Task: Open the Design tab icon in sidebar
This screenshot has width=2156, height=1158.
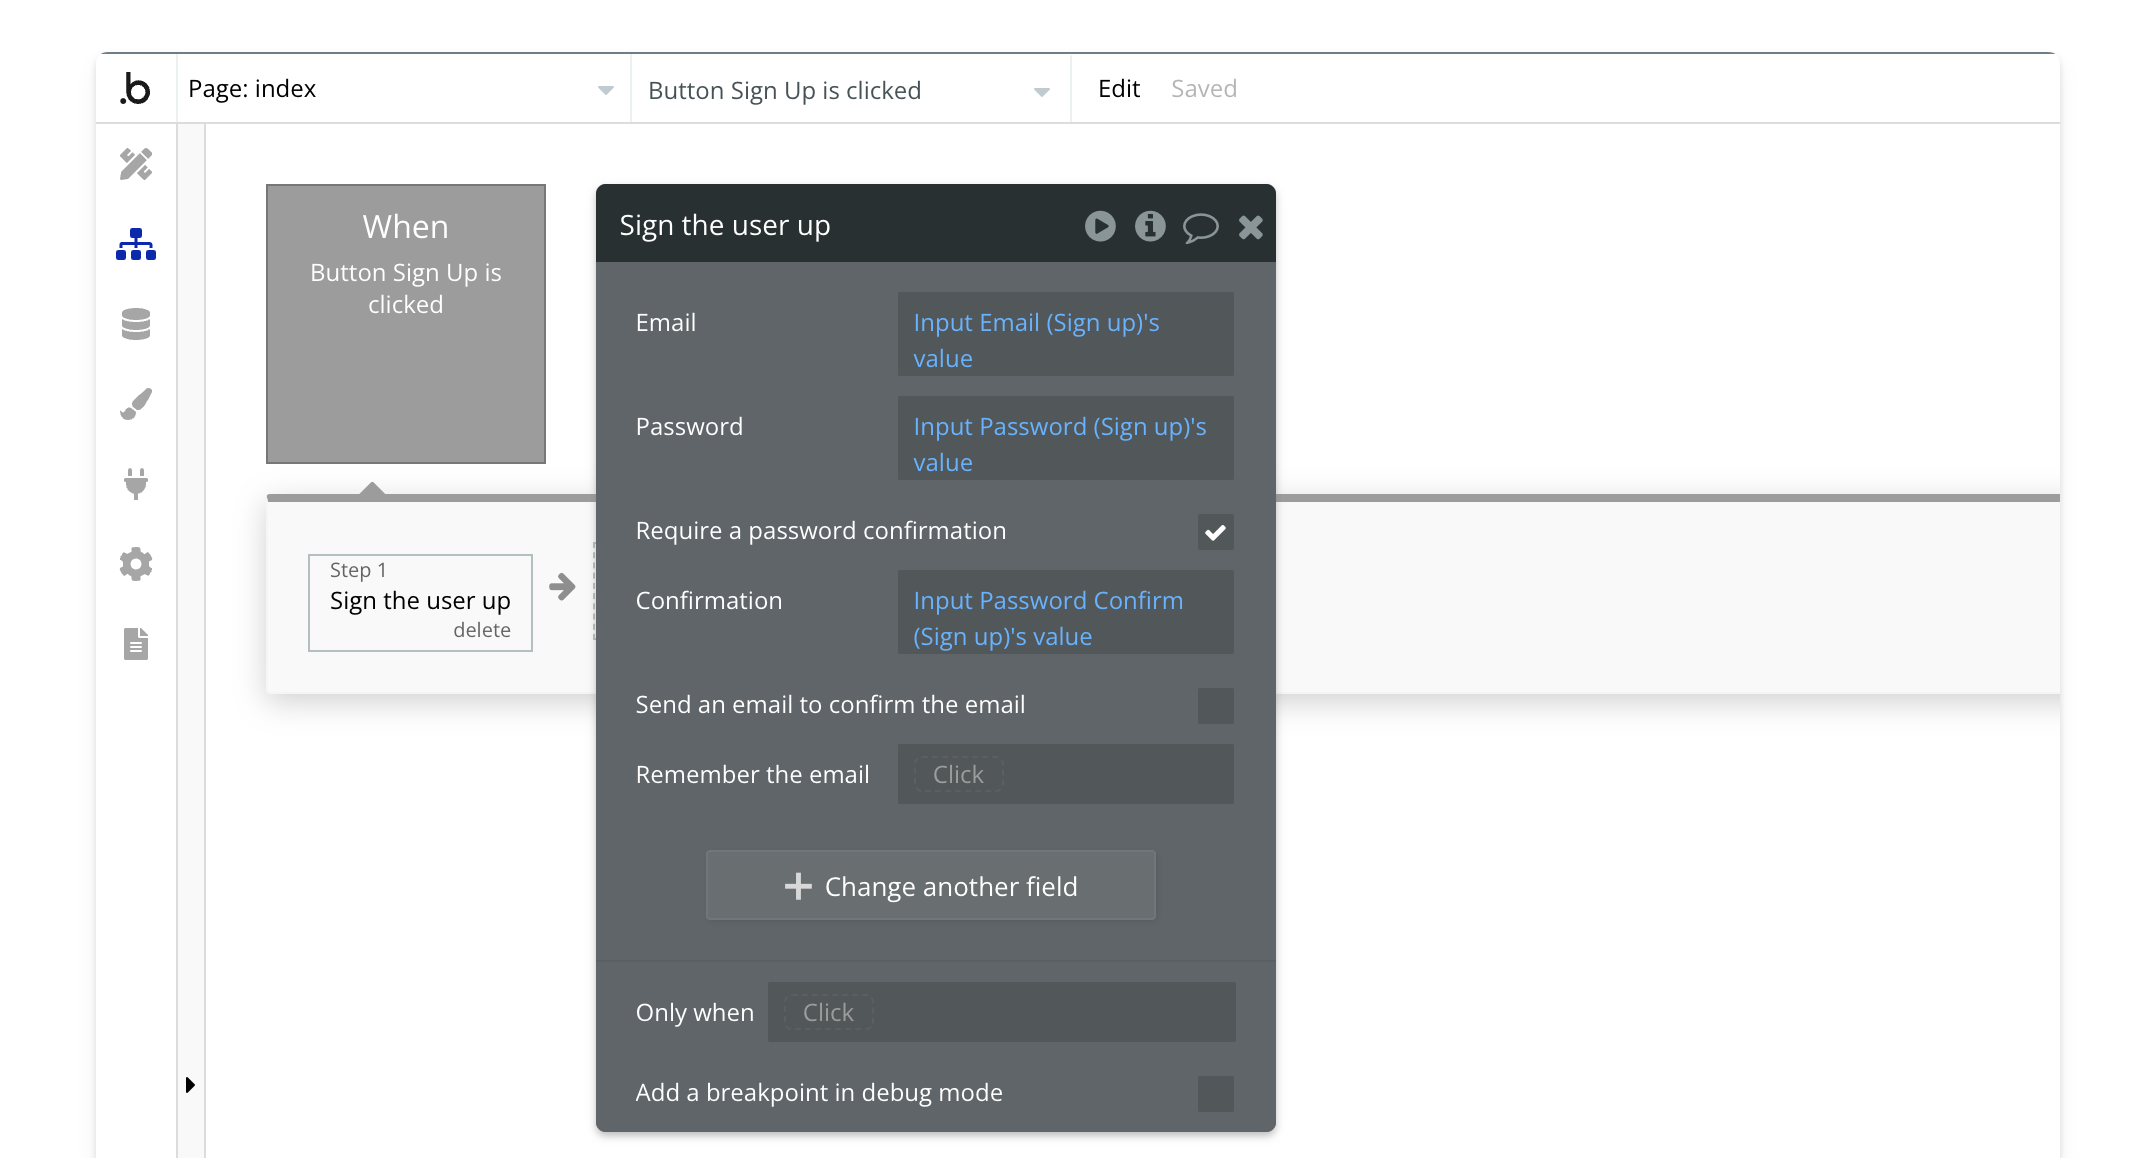Action: click(136, 164)
